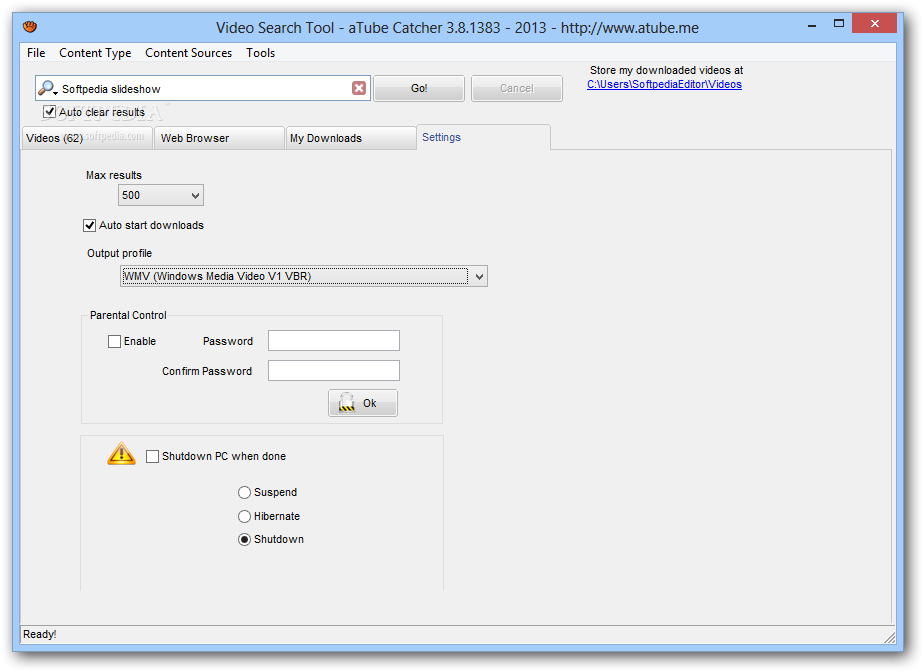Click the Go! button
This screenshot has height=672, width=924.
click(x=419, y=88)
